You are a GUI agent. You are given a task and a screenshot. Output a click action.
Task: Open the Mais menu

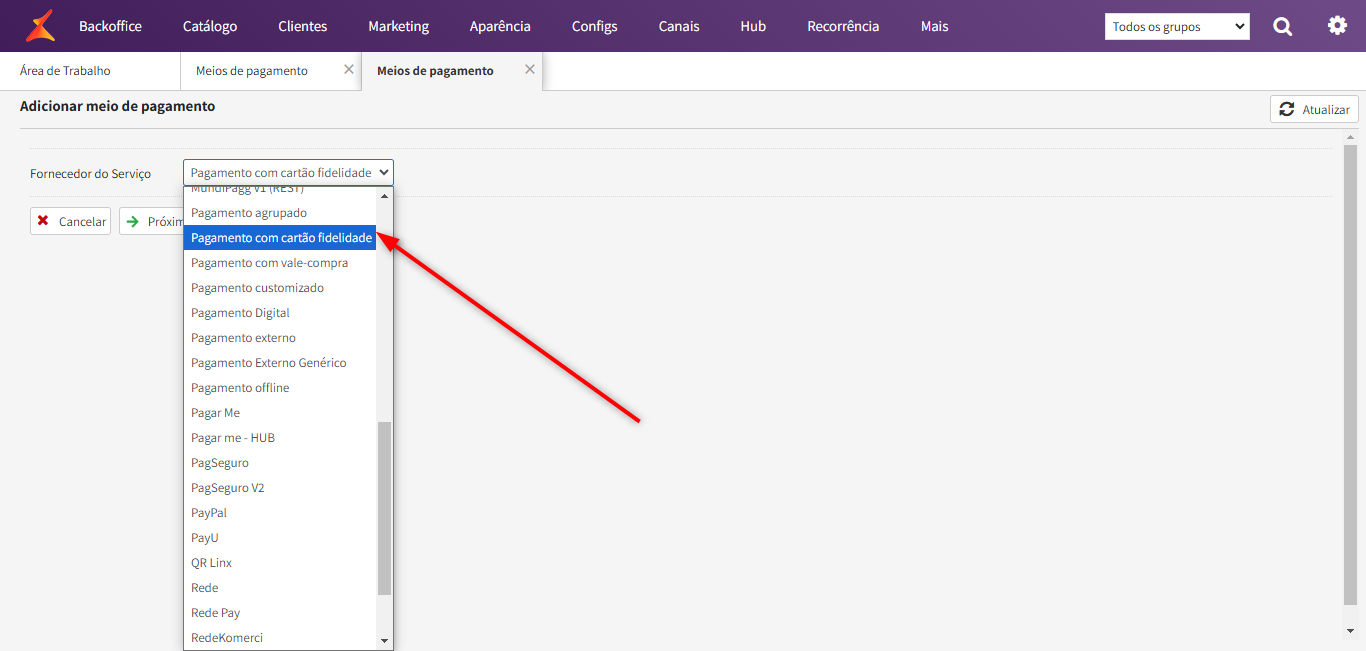935,26
